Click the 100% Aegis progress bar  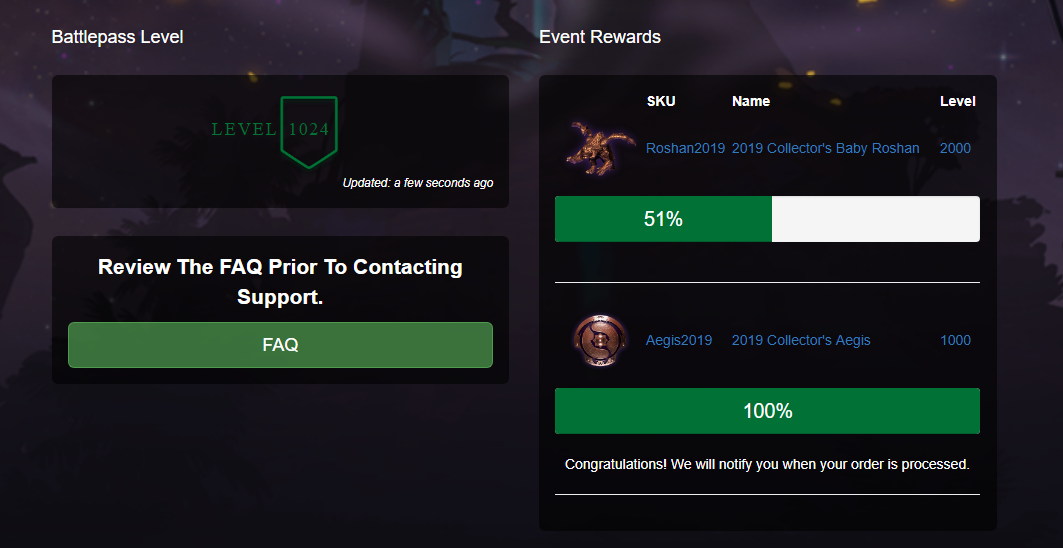tap(767, 411)
